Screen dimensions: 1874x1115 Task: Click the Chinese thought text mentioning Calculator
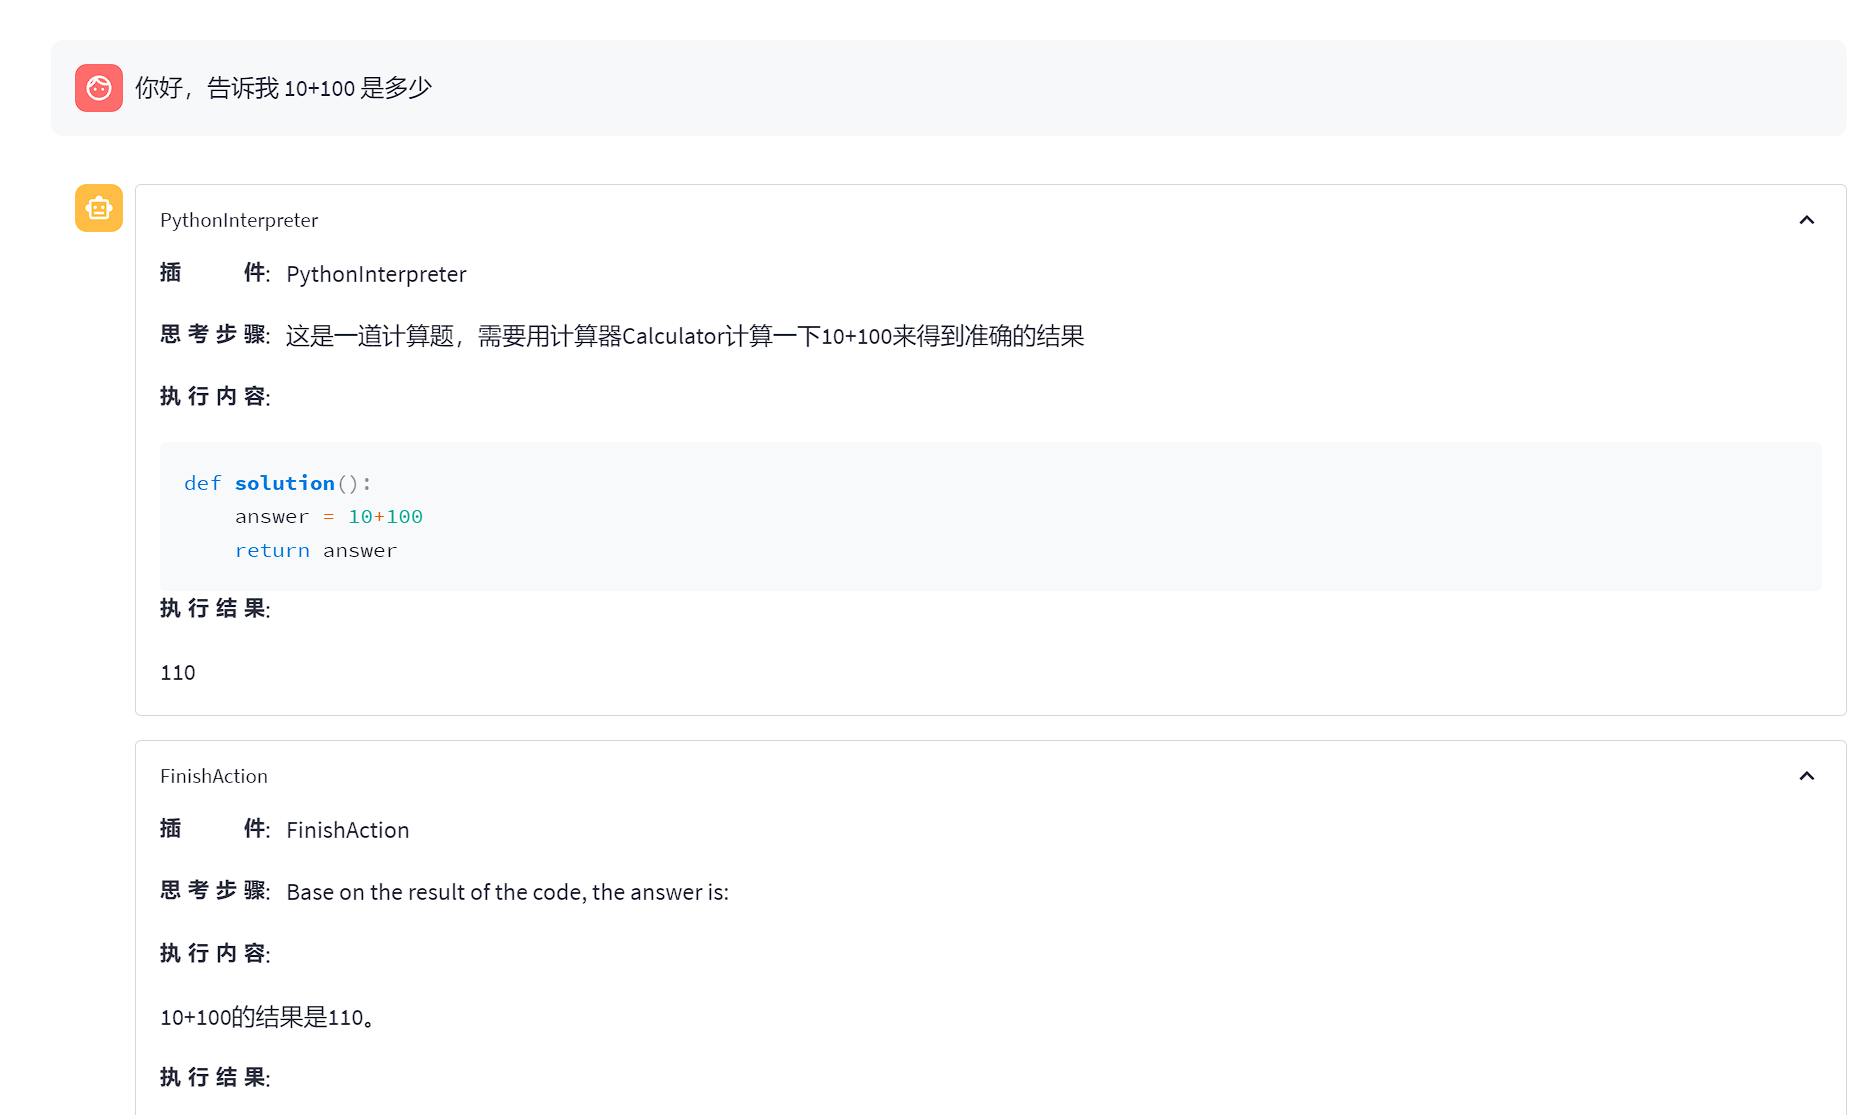click(x=684, y=336)
